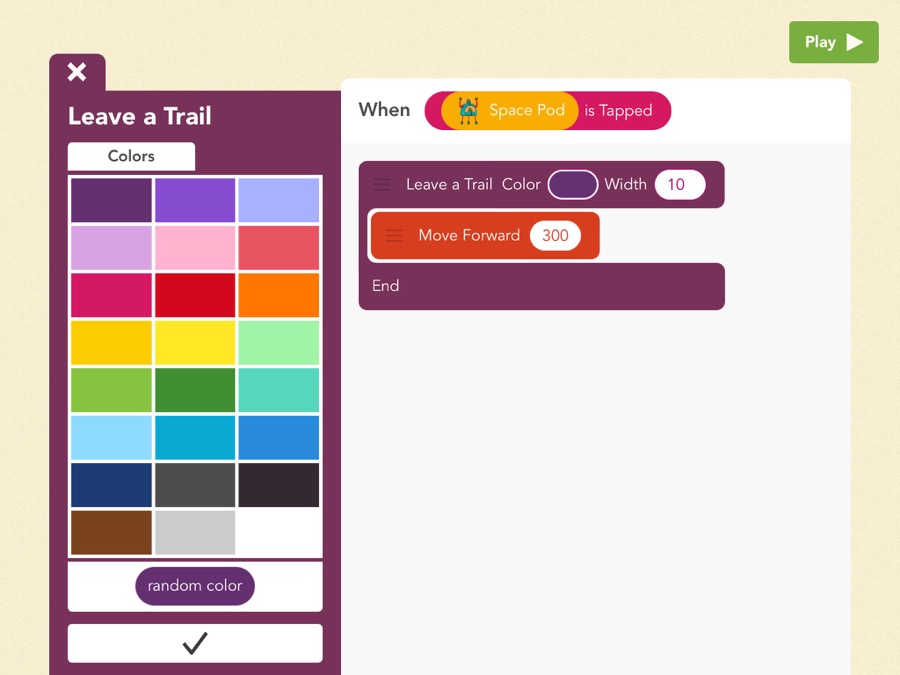The image size is (900, 675).
Task: Grab the Move Forward block handle
Action: click(394, 236)
